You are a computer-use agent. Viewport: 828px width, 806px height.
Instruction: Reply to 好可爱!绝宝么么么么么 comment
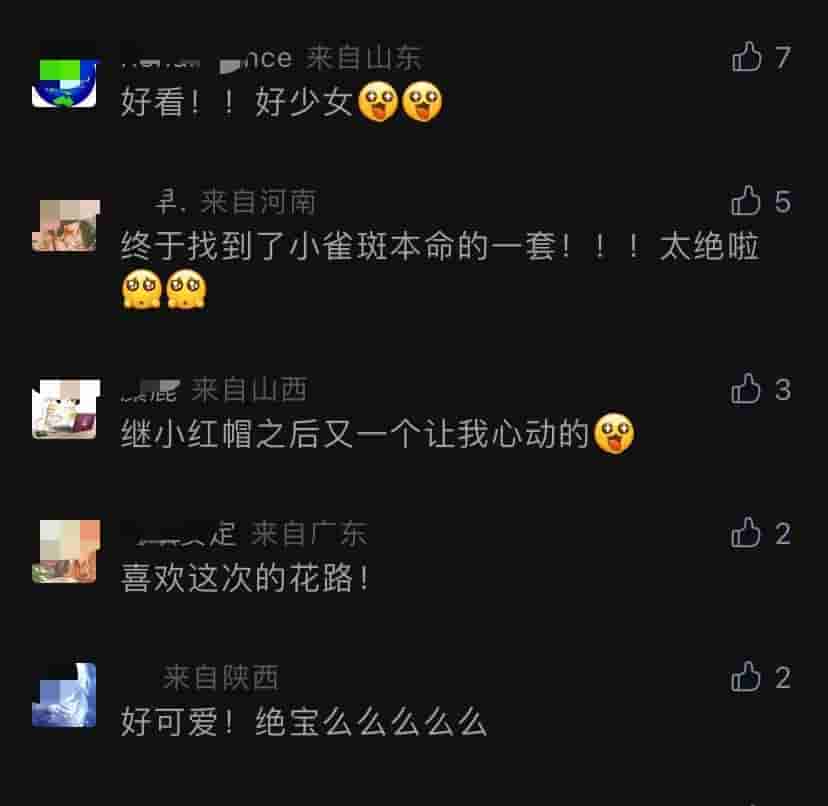pos(304,721)
